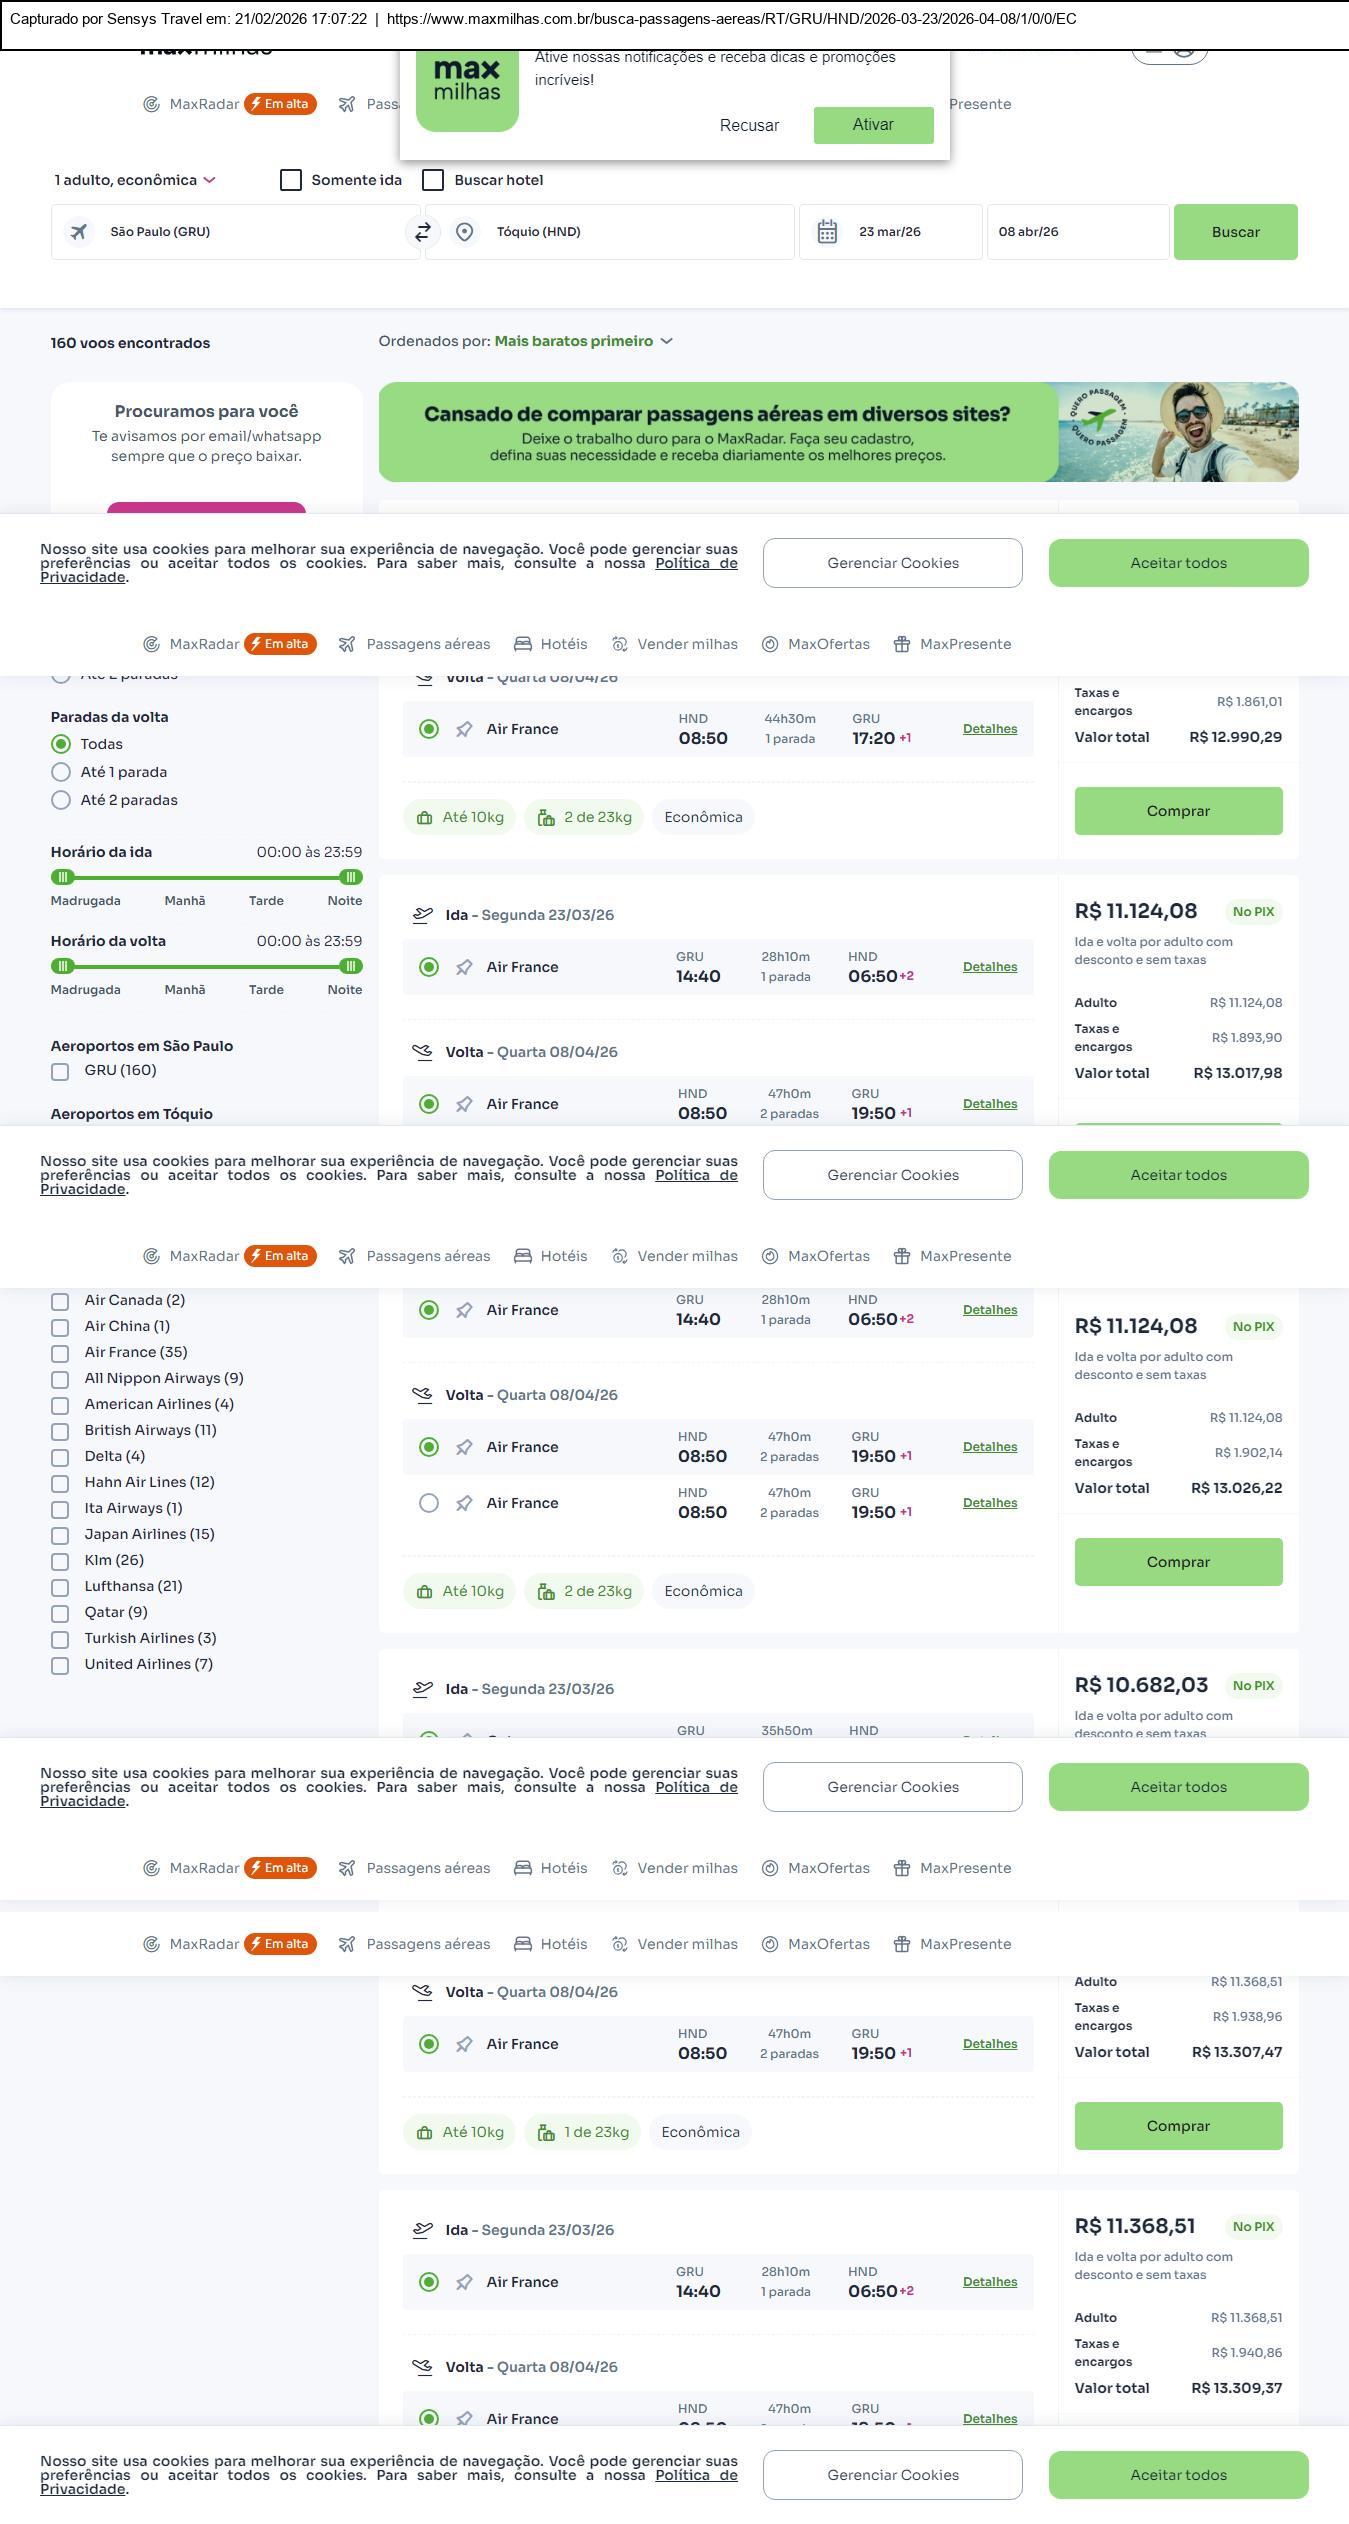
Task: Open the 1 adulto, econômica passenger dropdown
Action: tap(134, 180)
